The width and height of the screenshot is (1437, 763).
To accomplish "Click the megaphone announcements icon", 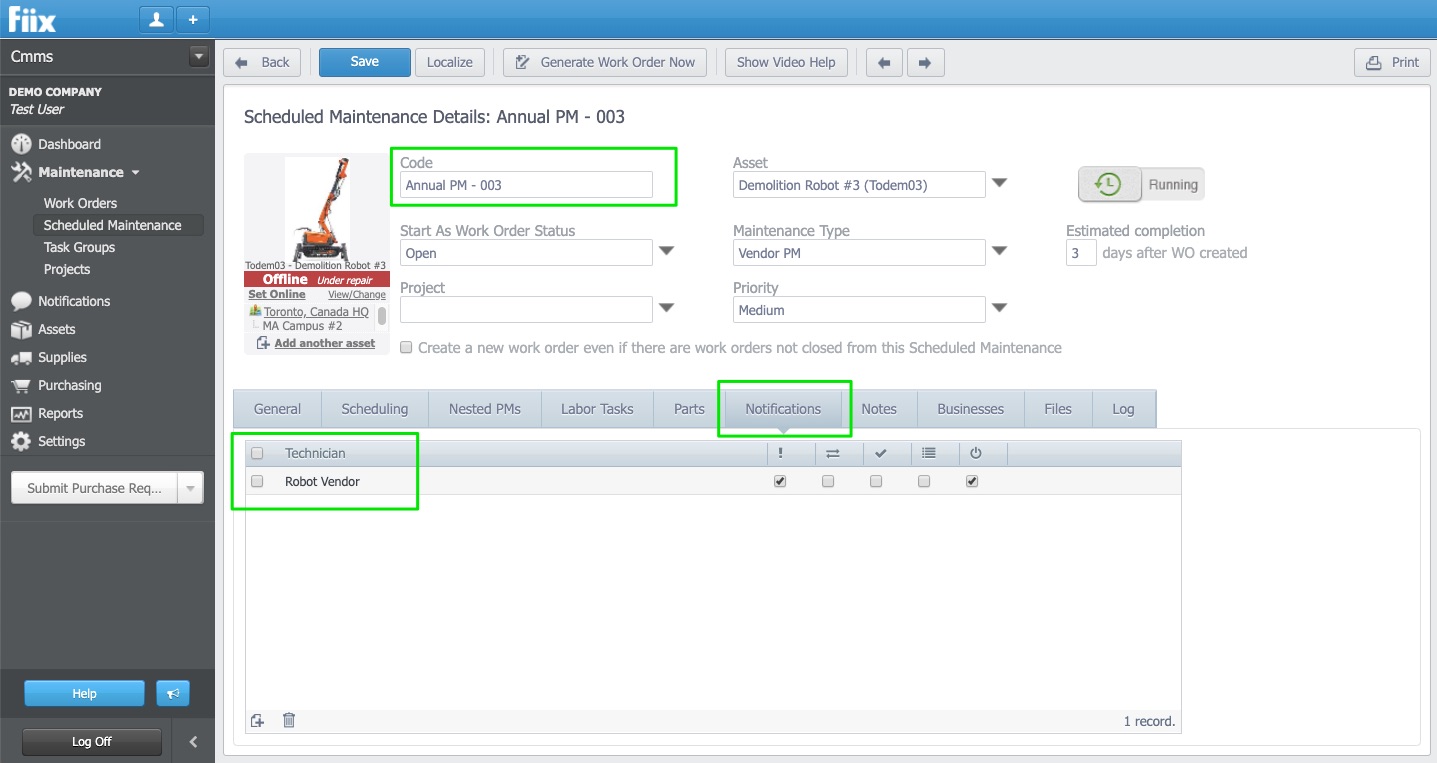I will pyautogui.click(x=172, y=693).
